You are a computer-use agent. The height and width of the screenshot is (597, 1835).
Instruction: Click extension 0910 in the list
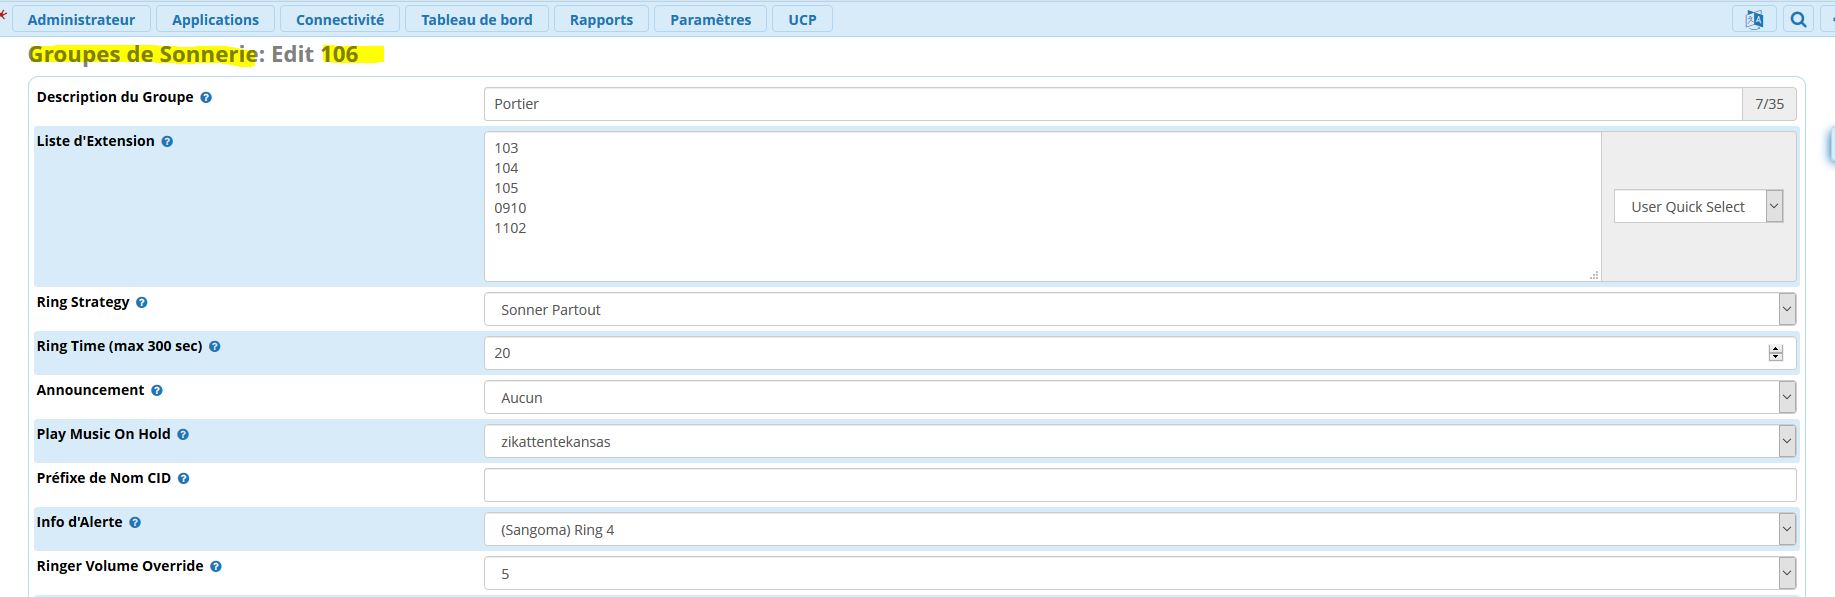(510, 208)
